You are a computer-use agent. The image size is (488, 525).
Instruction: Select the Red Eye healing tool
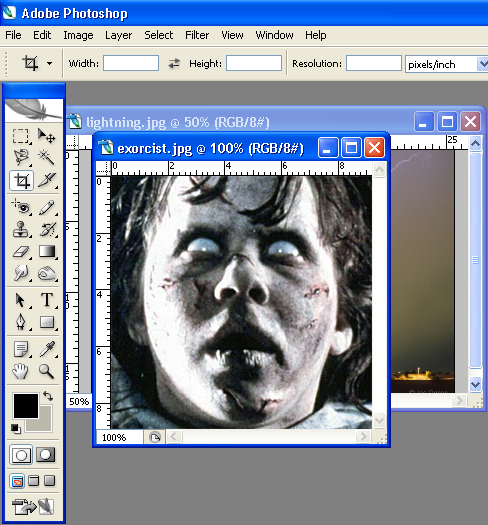click(21, 207)
